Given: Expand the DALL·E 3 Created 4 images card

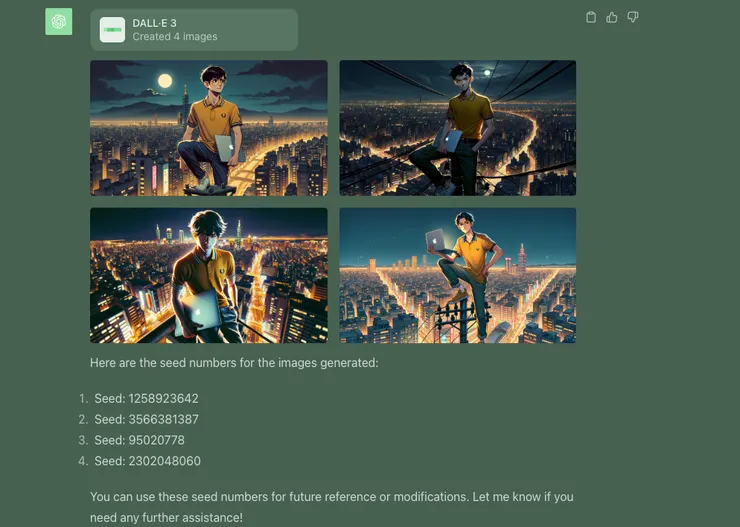Looking at the screenshot, I should tap(194, 30).
